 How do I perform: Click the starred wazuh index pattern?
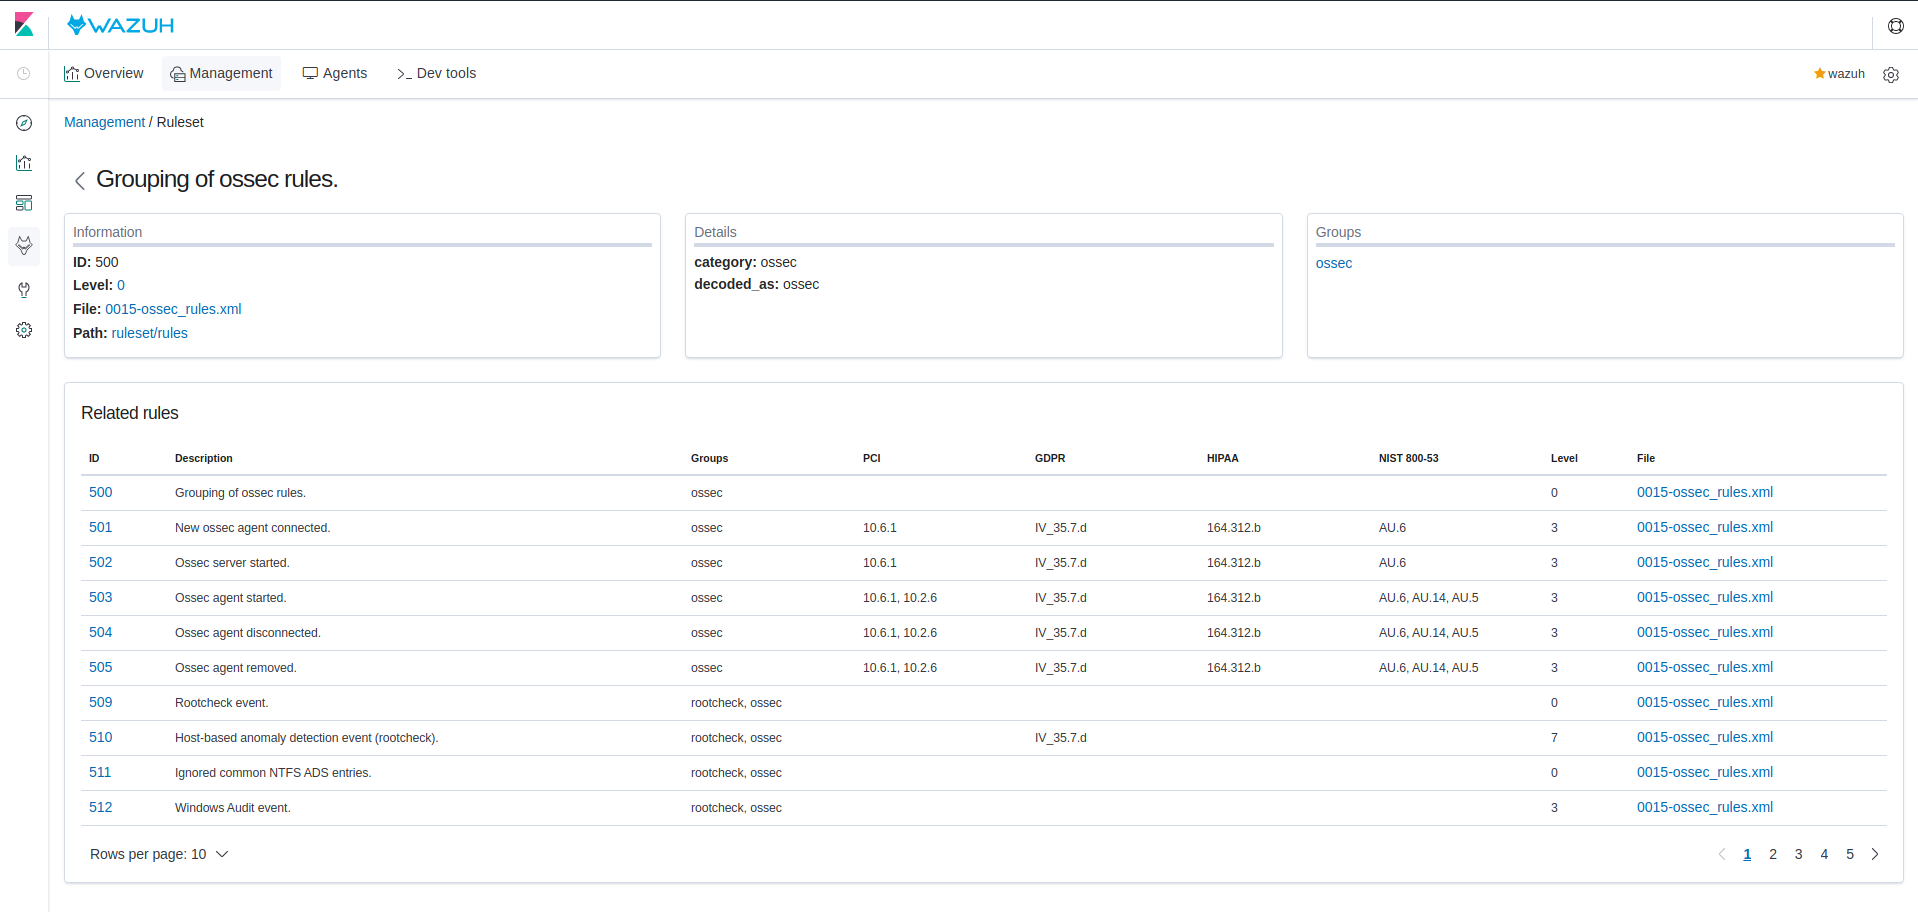point(1838,73)
